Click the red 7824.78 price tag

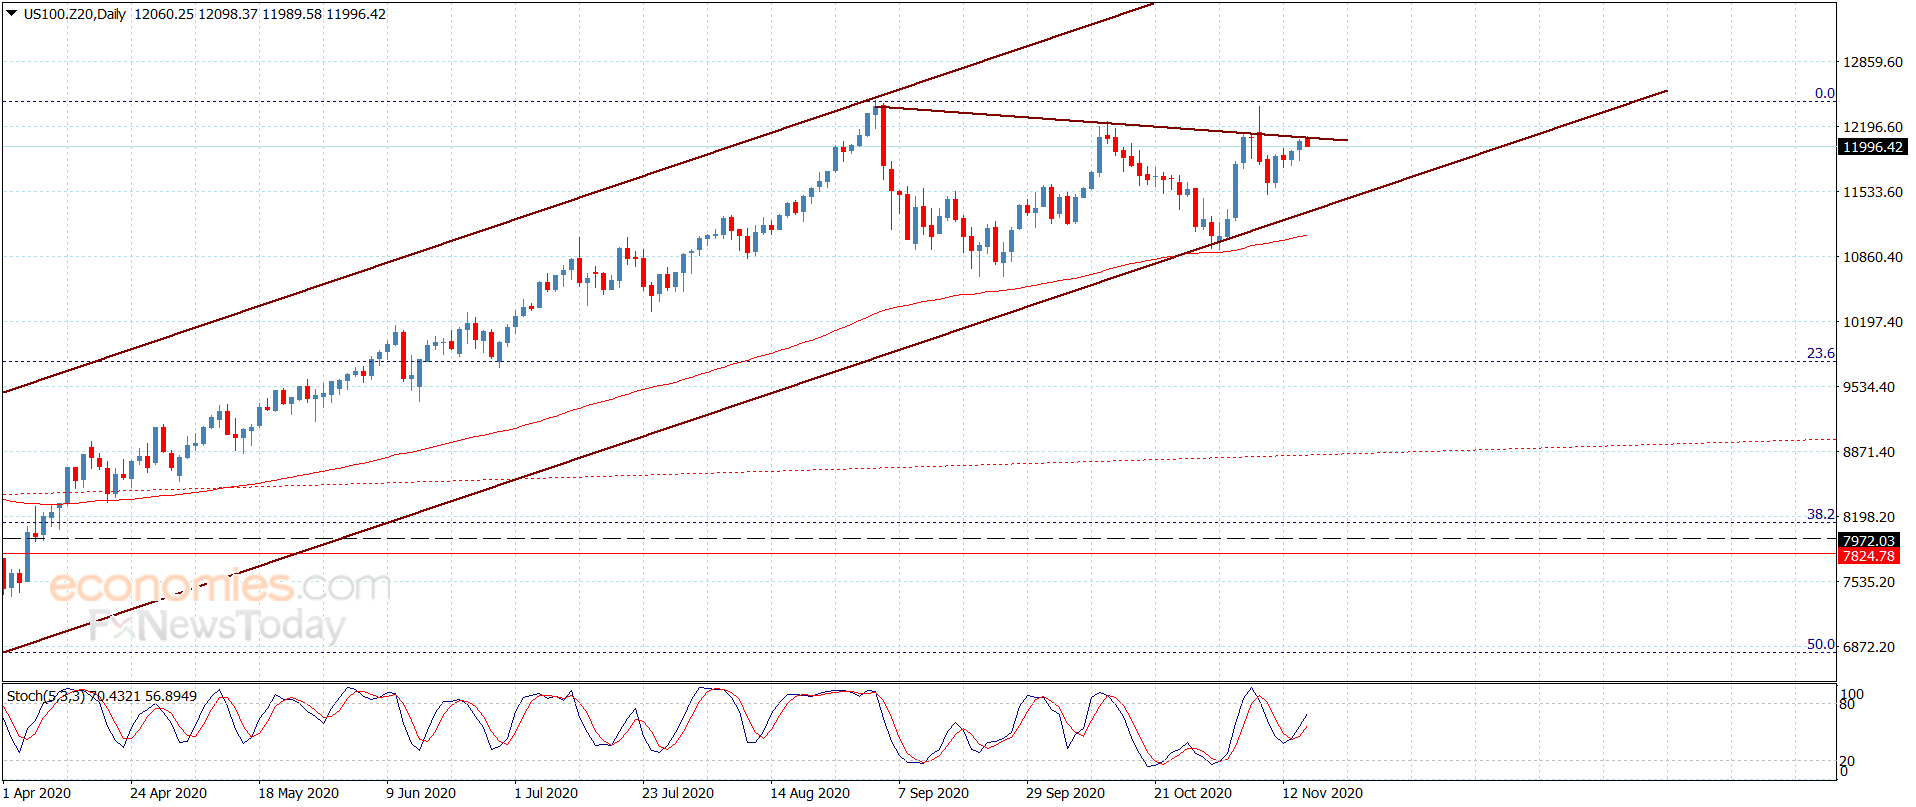point(1868,556)
